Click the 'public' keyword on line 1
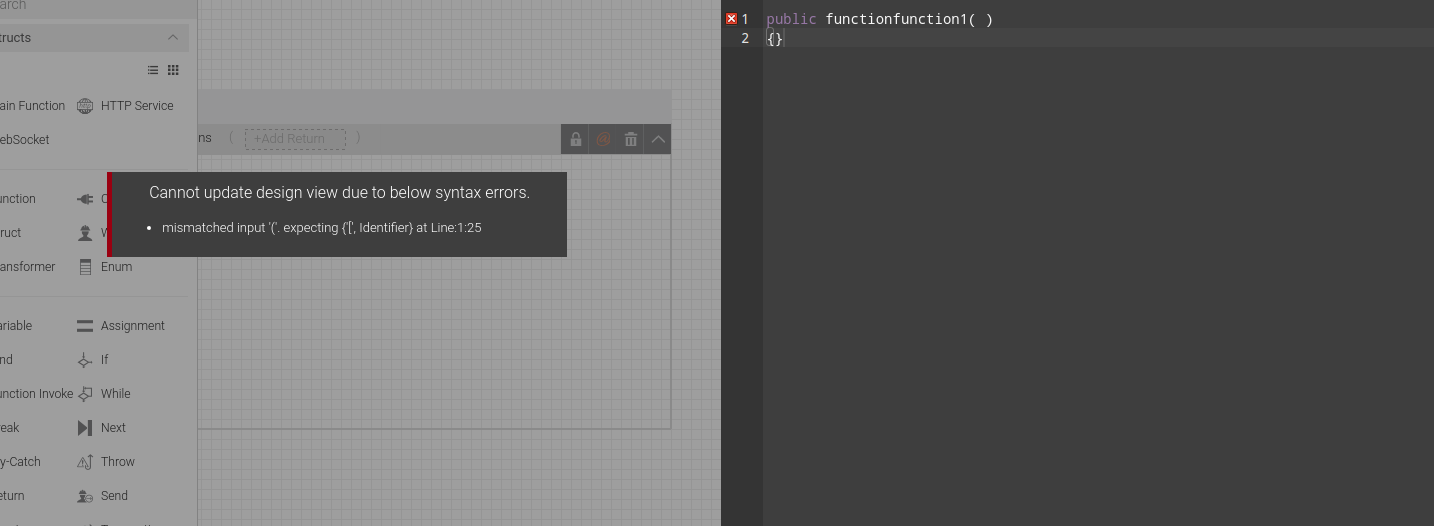 [x=791, y=19]
